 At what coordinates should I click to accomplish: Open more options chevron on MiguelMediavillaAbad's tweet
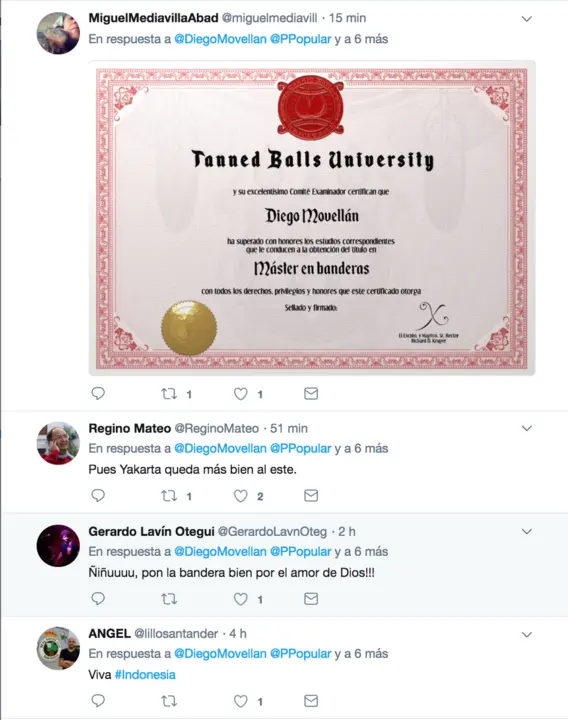[527, 19]
